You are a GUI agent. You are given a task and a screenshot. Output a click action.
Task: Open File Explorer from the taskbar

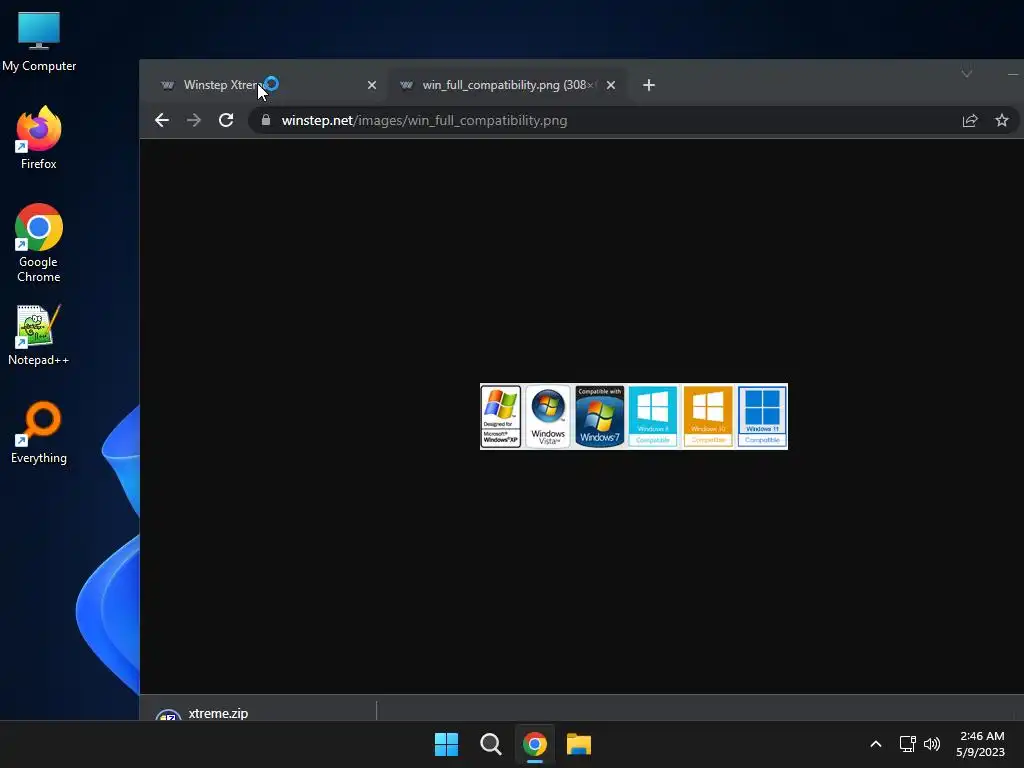pos(579,744)
